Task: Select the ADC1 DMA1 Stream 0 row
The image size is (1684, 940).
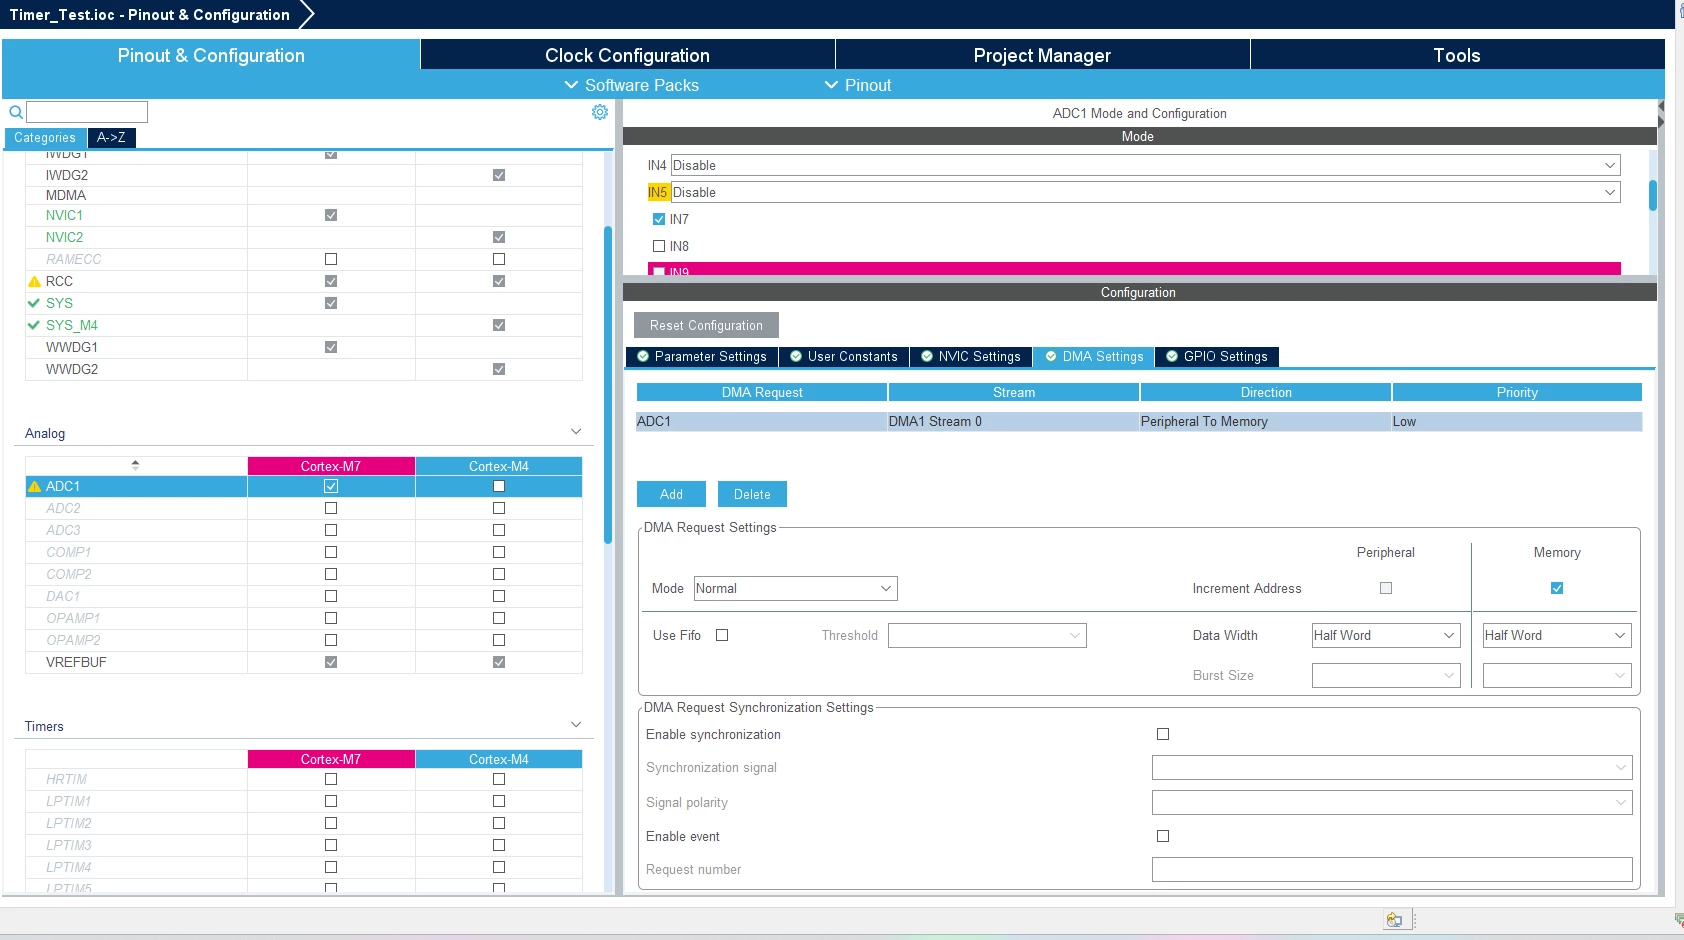Action: click(1139, 421)
